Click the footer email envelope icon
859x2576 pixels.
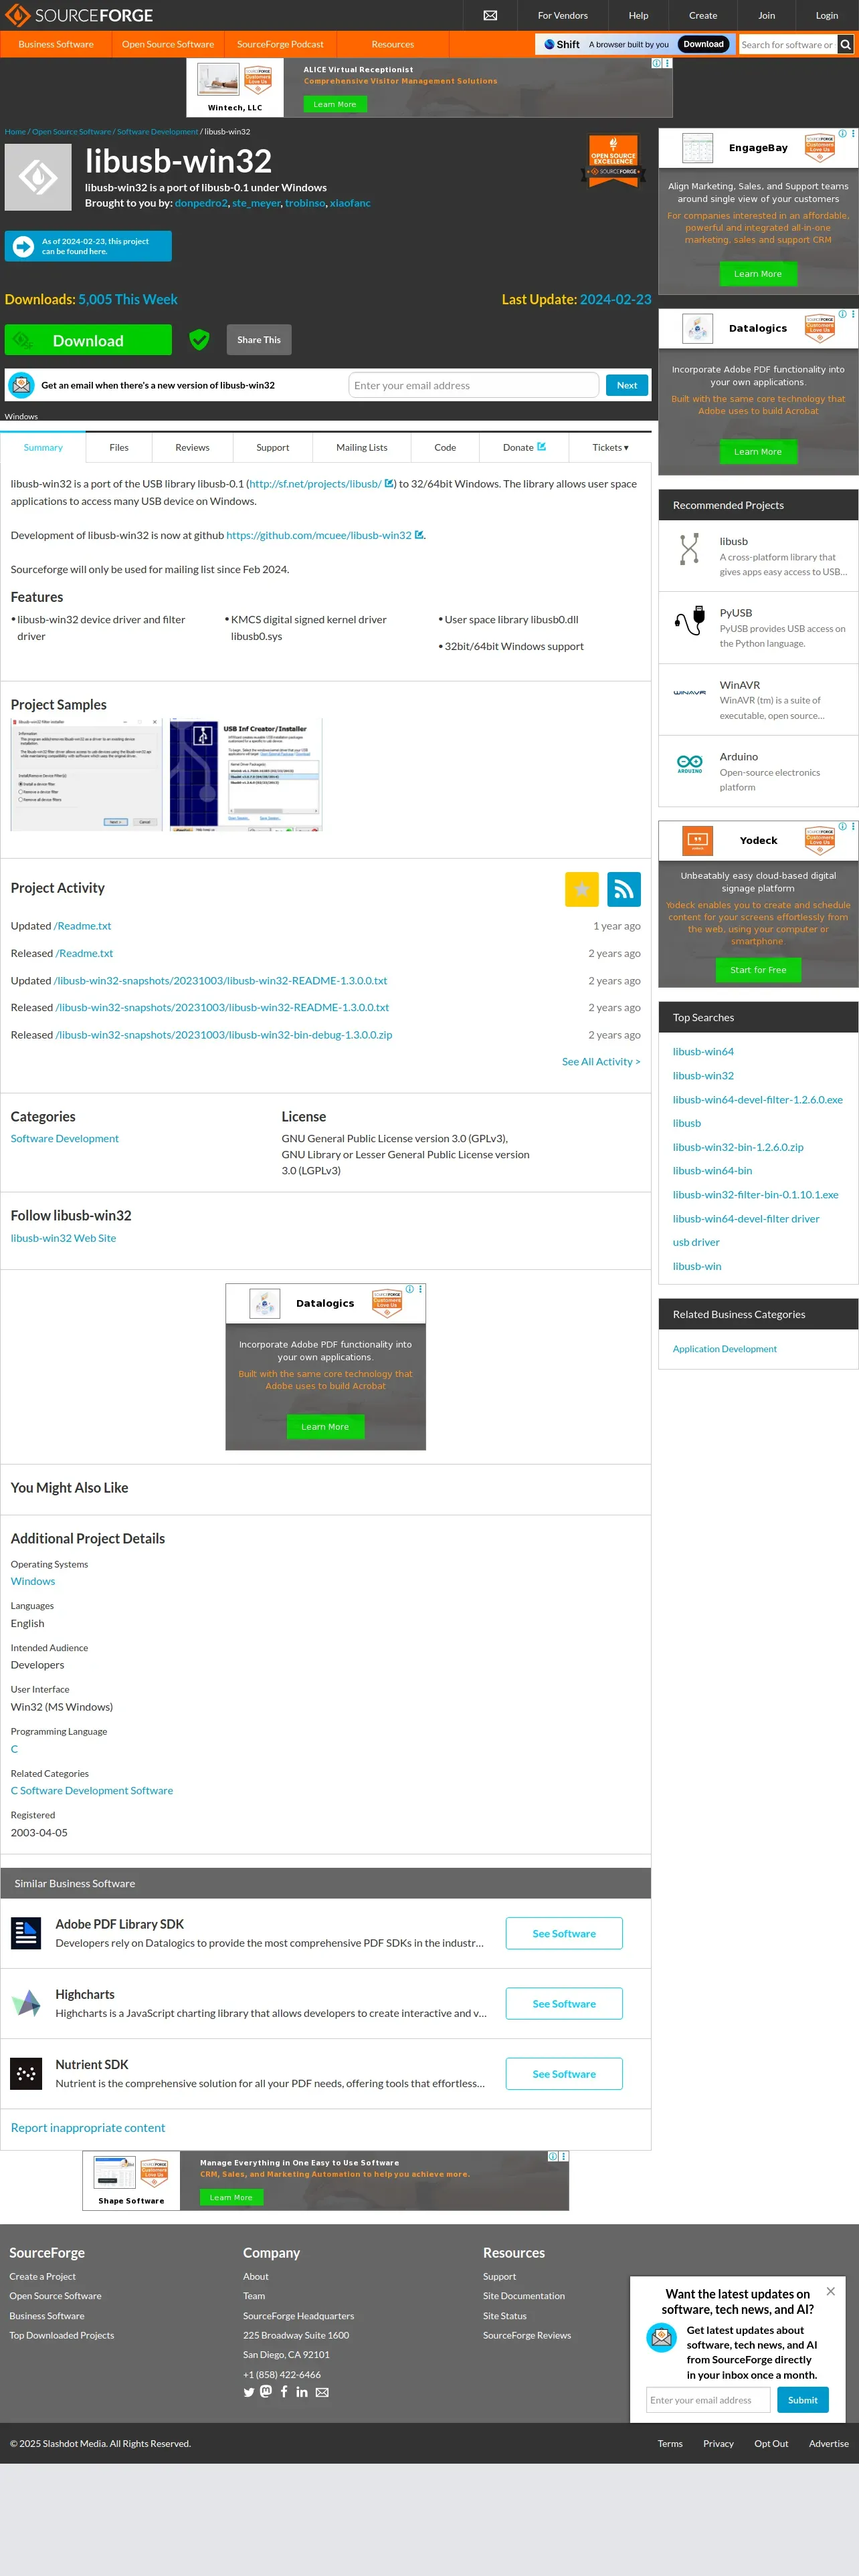322,2392
